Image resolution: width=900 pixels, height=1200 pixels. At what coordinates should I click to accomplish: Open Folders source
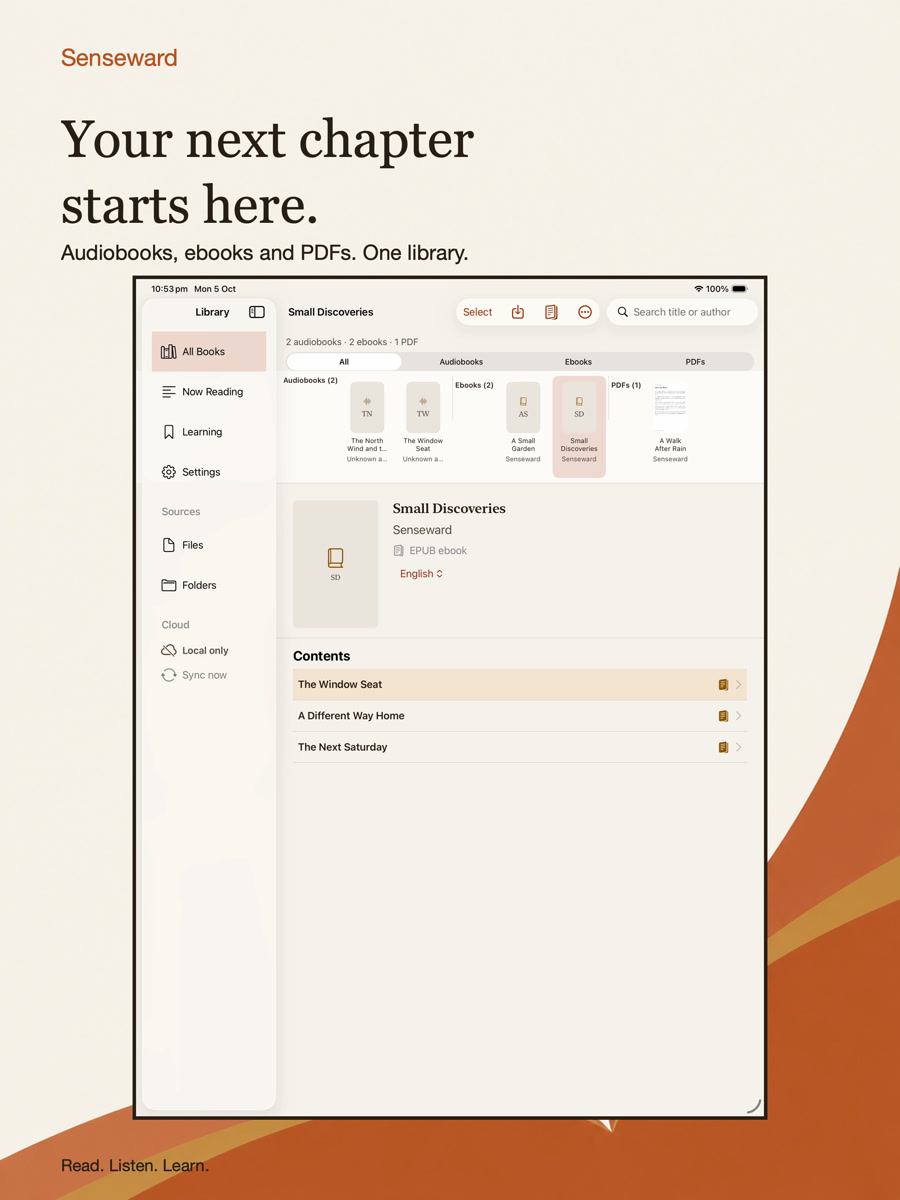click(209, 585)
